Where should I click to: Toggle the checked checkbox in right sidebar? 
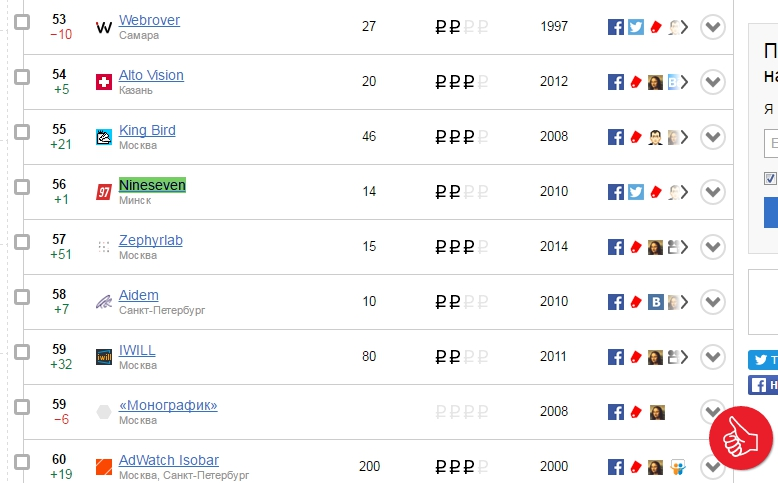(770, 178)
